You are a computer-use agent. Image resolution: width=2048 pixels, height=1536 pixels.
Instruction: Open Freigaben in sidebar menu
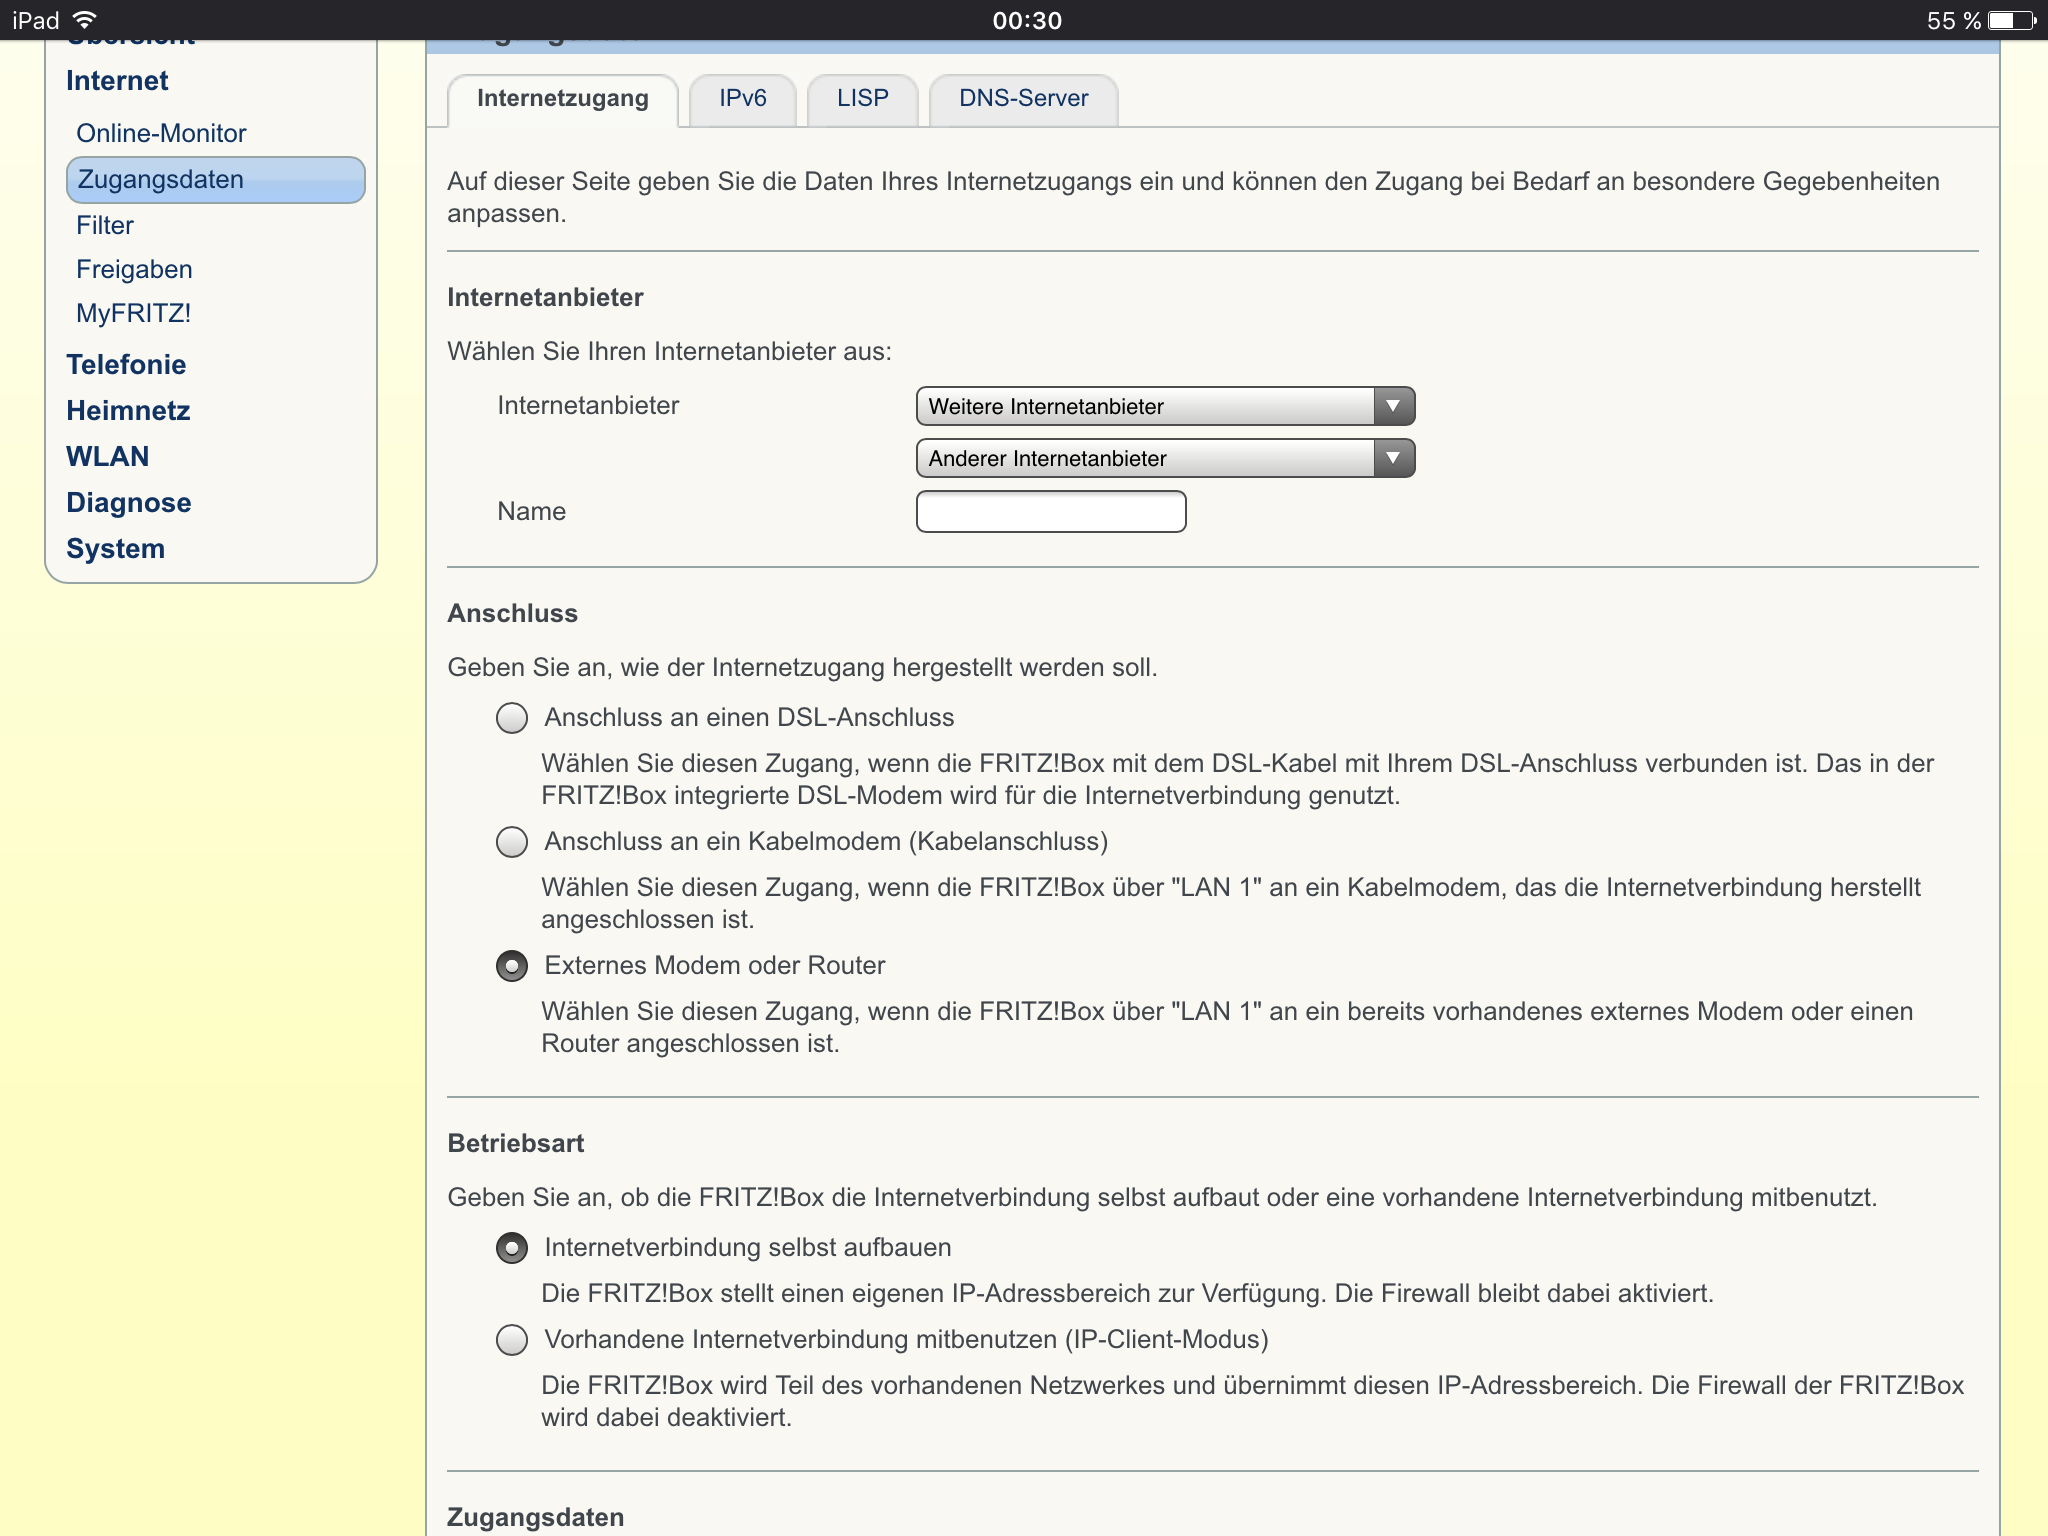[x=134, y=269]
